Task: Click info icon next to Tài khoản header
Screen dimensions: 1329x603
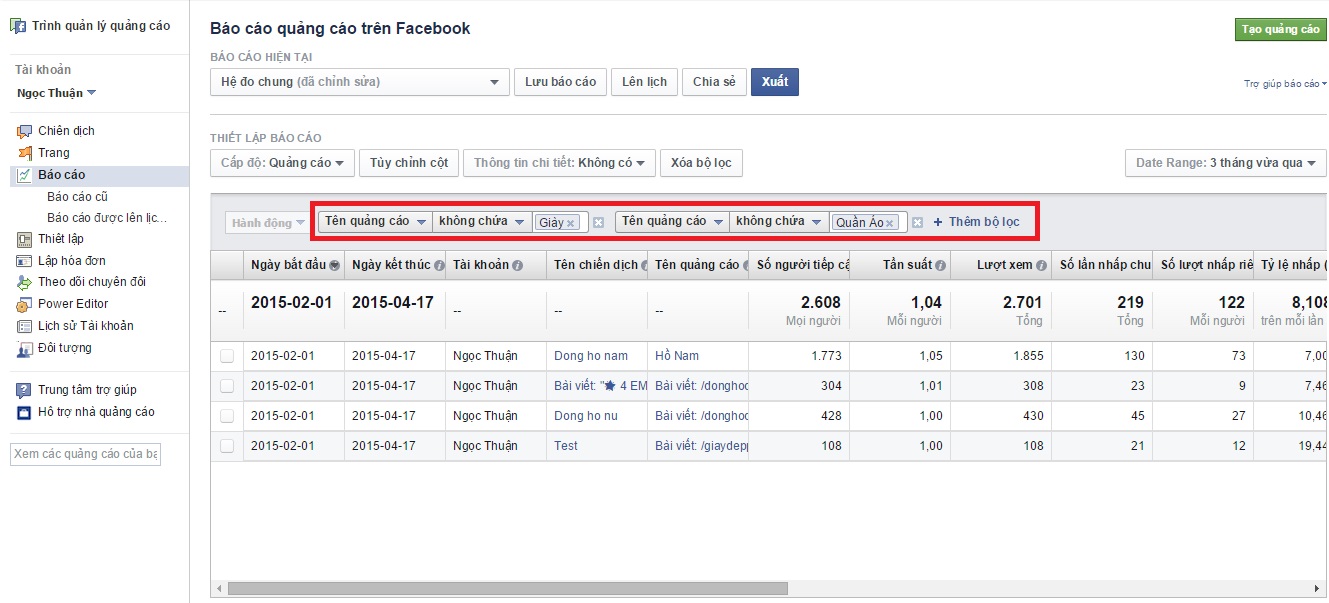Action: [x=518, y=265]
